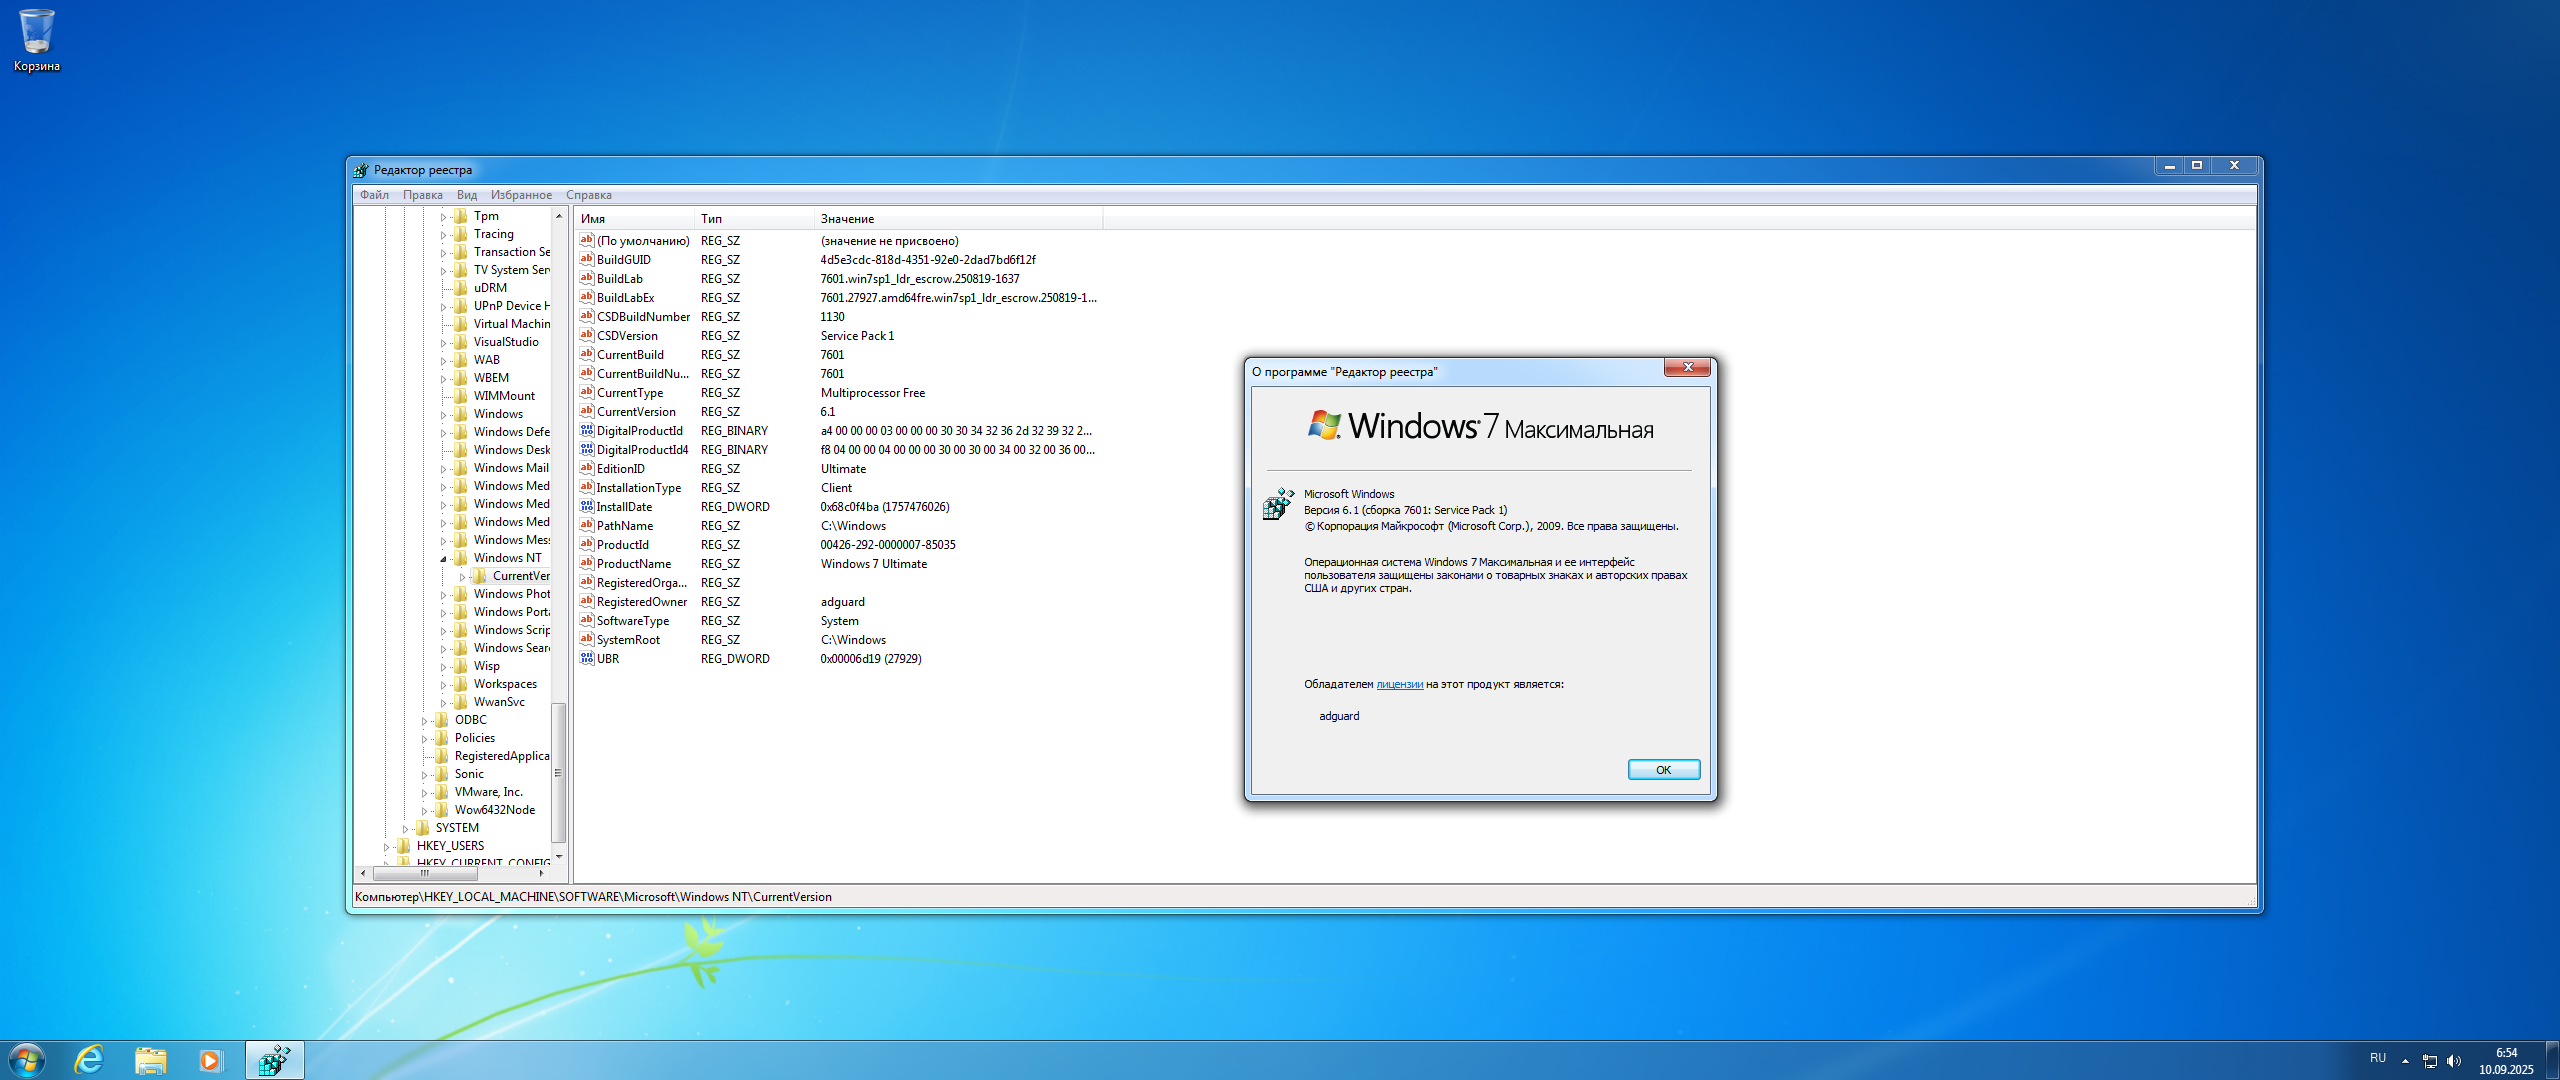Click the ProductName string icon
The image size is (2560, 1080).
587,563
